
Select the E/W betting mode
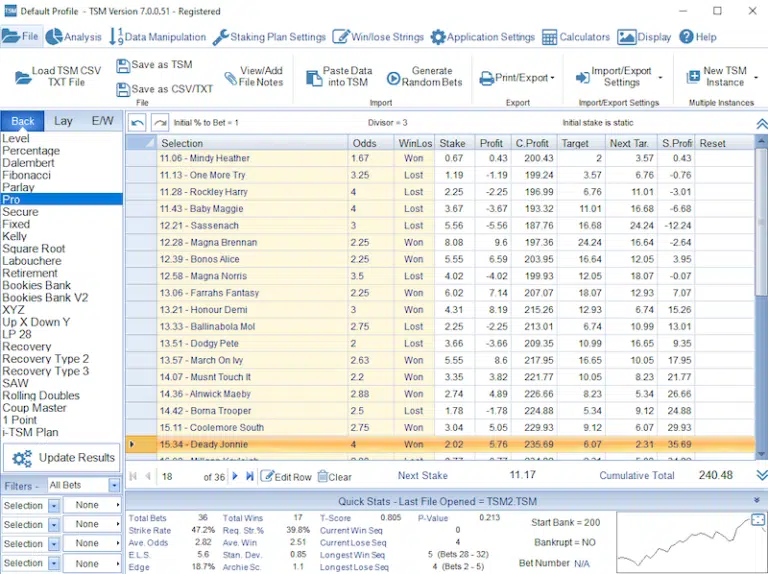(102, 121)
